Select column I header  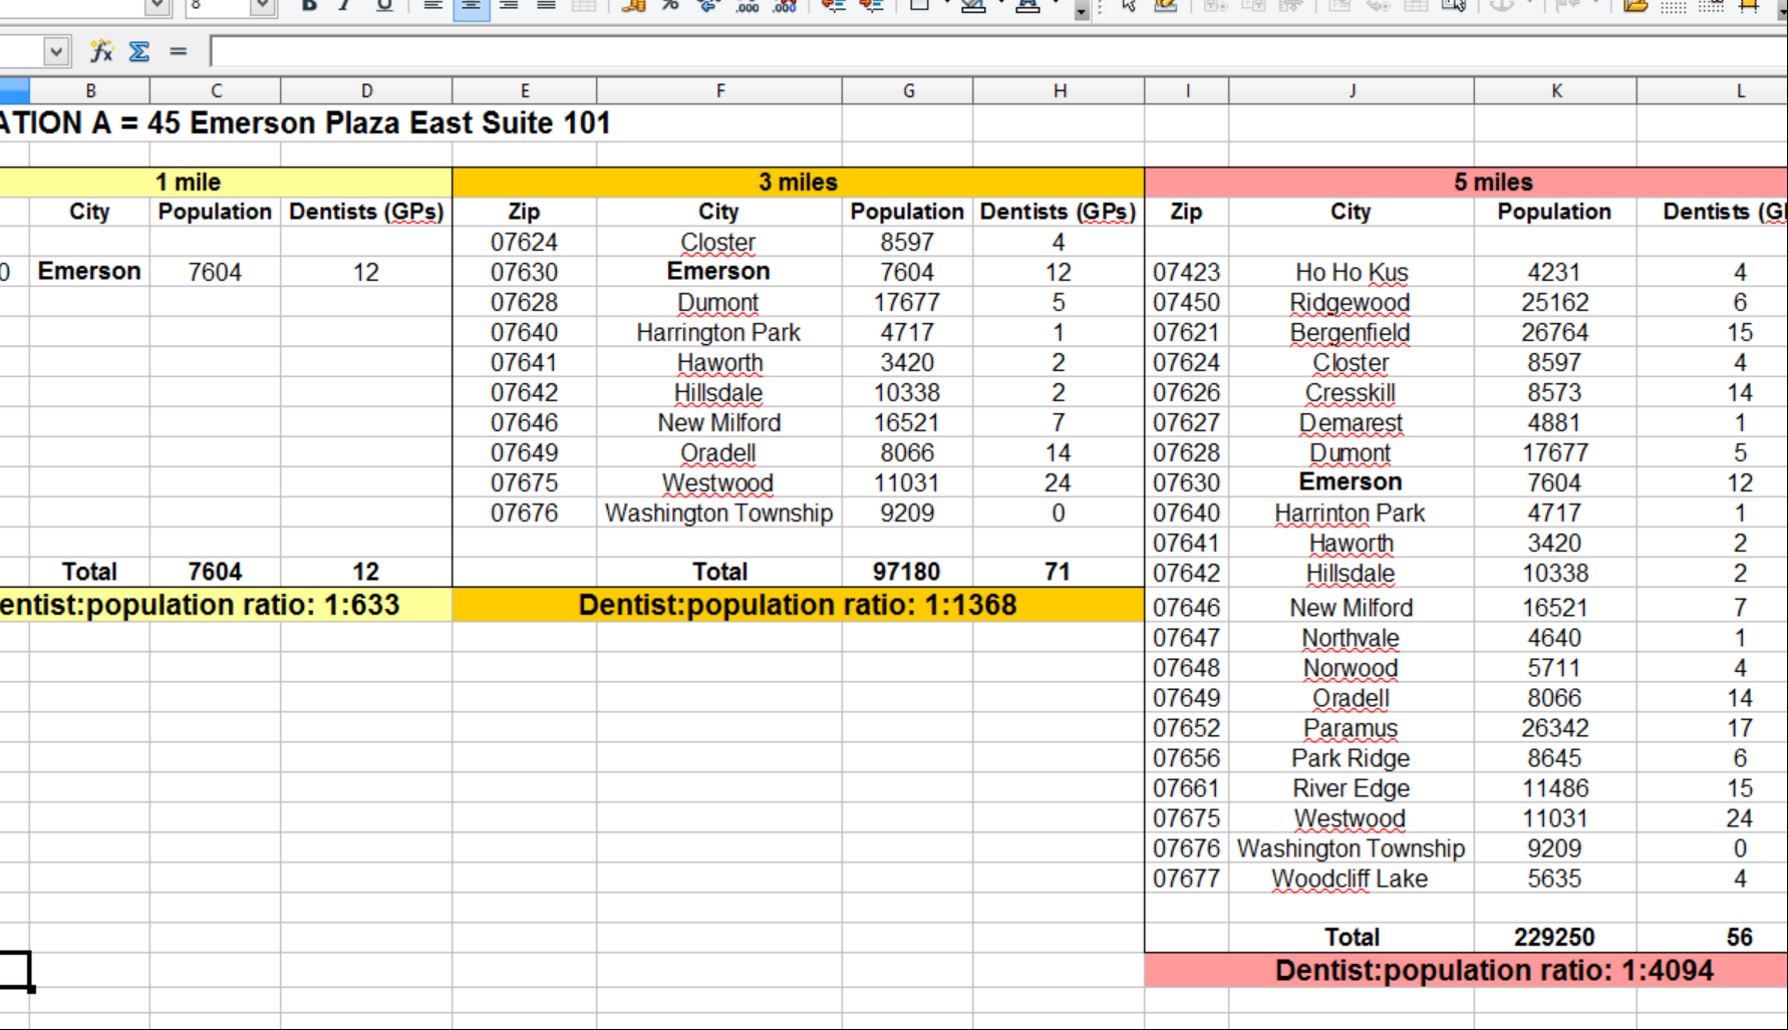click(1187, 91)
